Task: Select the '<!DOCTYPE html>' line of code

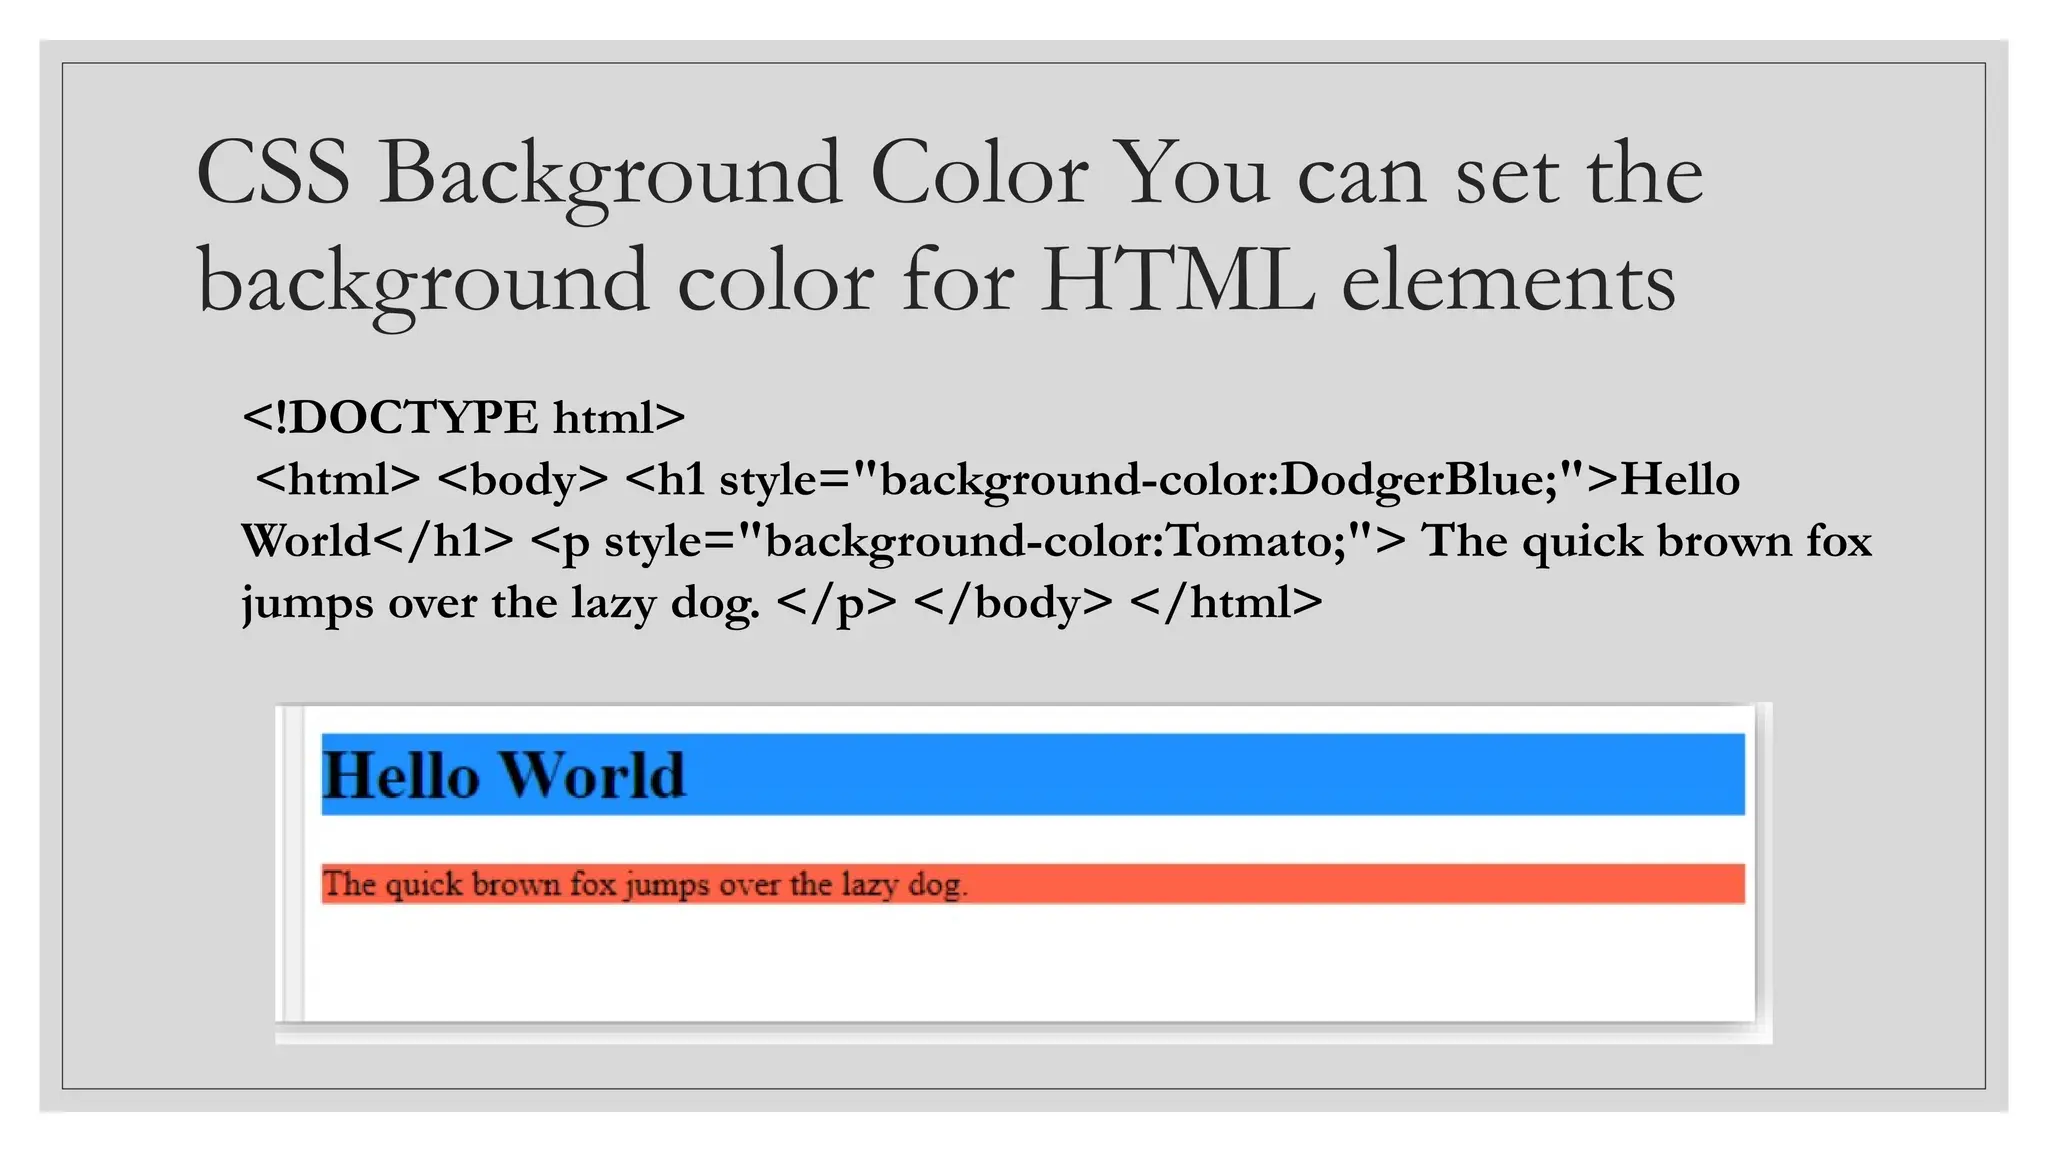Action: tap(464, 417)
